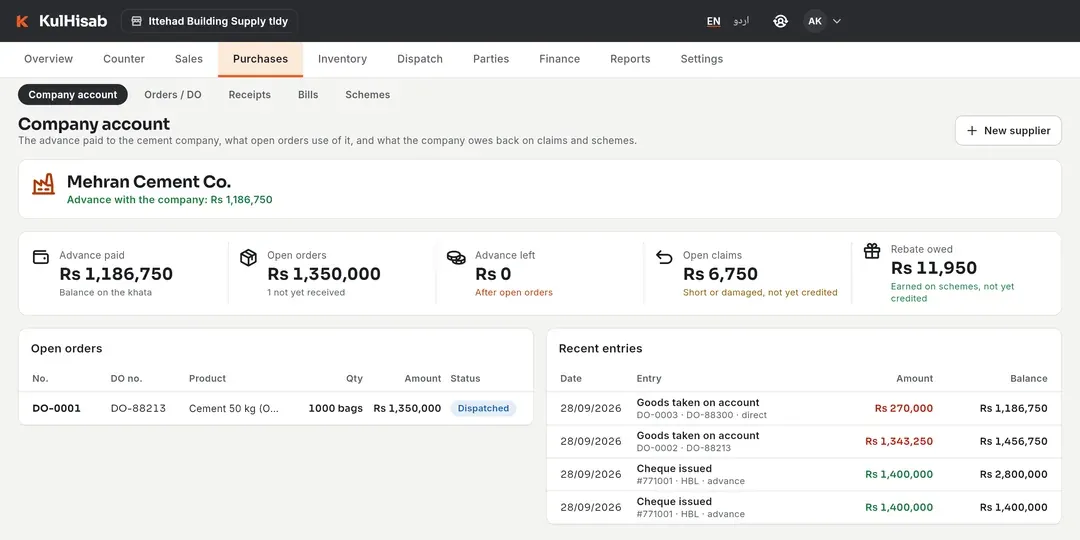Click the factory icon next to Mehran Cement Co.
Image resolution: width=1080 pixels, height=540 pixels.
[43, 184]
